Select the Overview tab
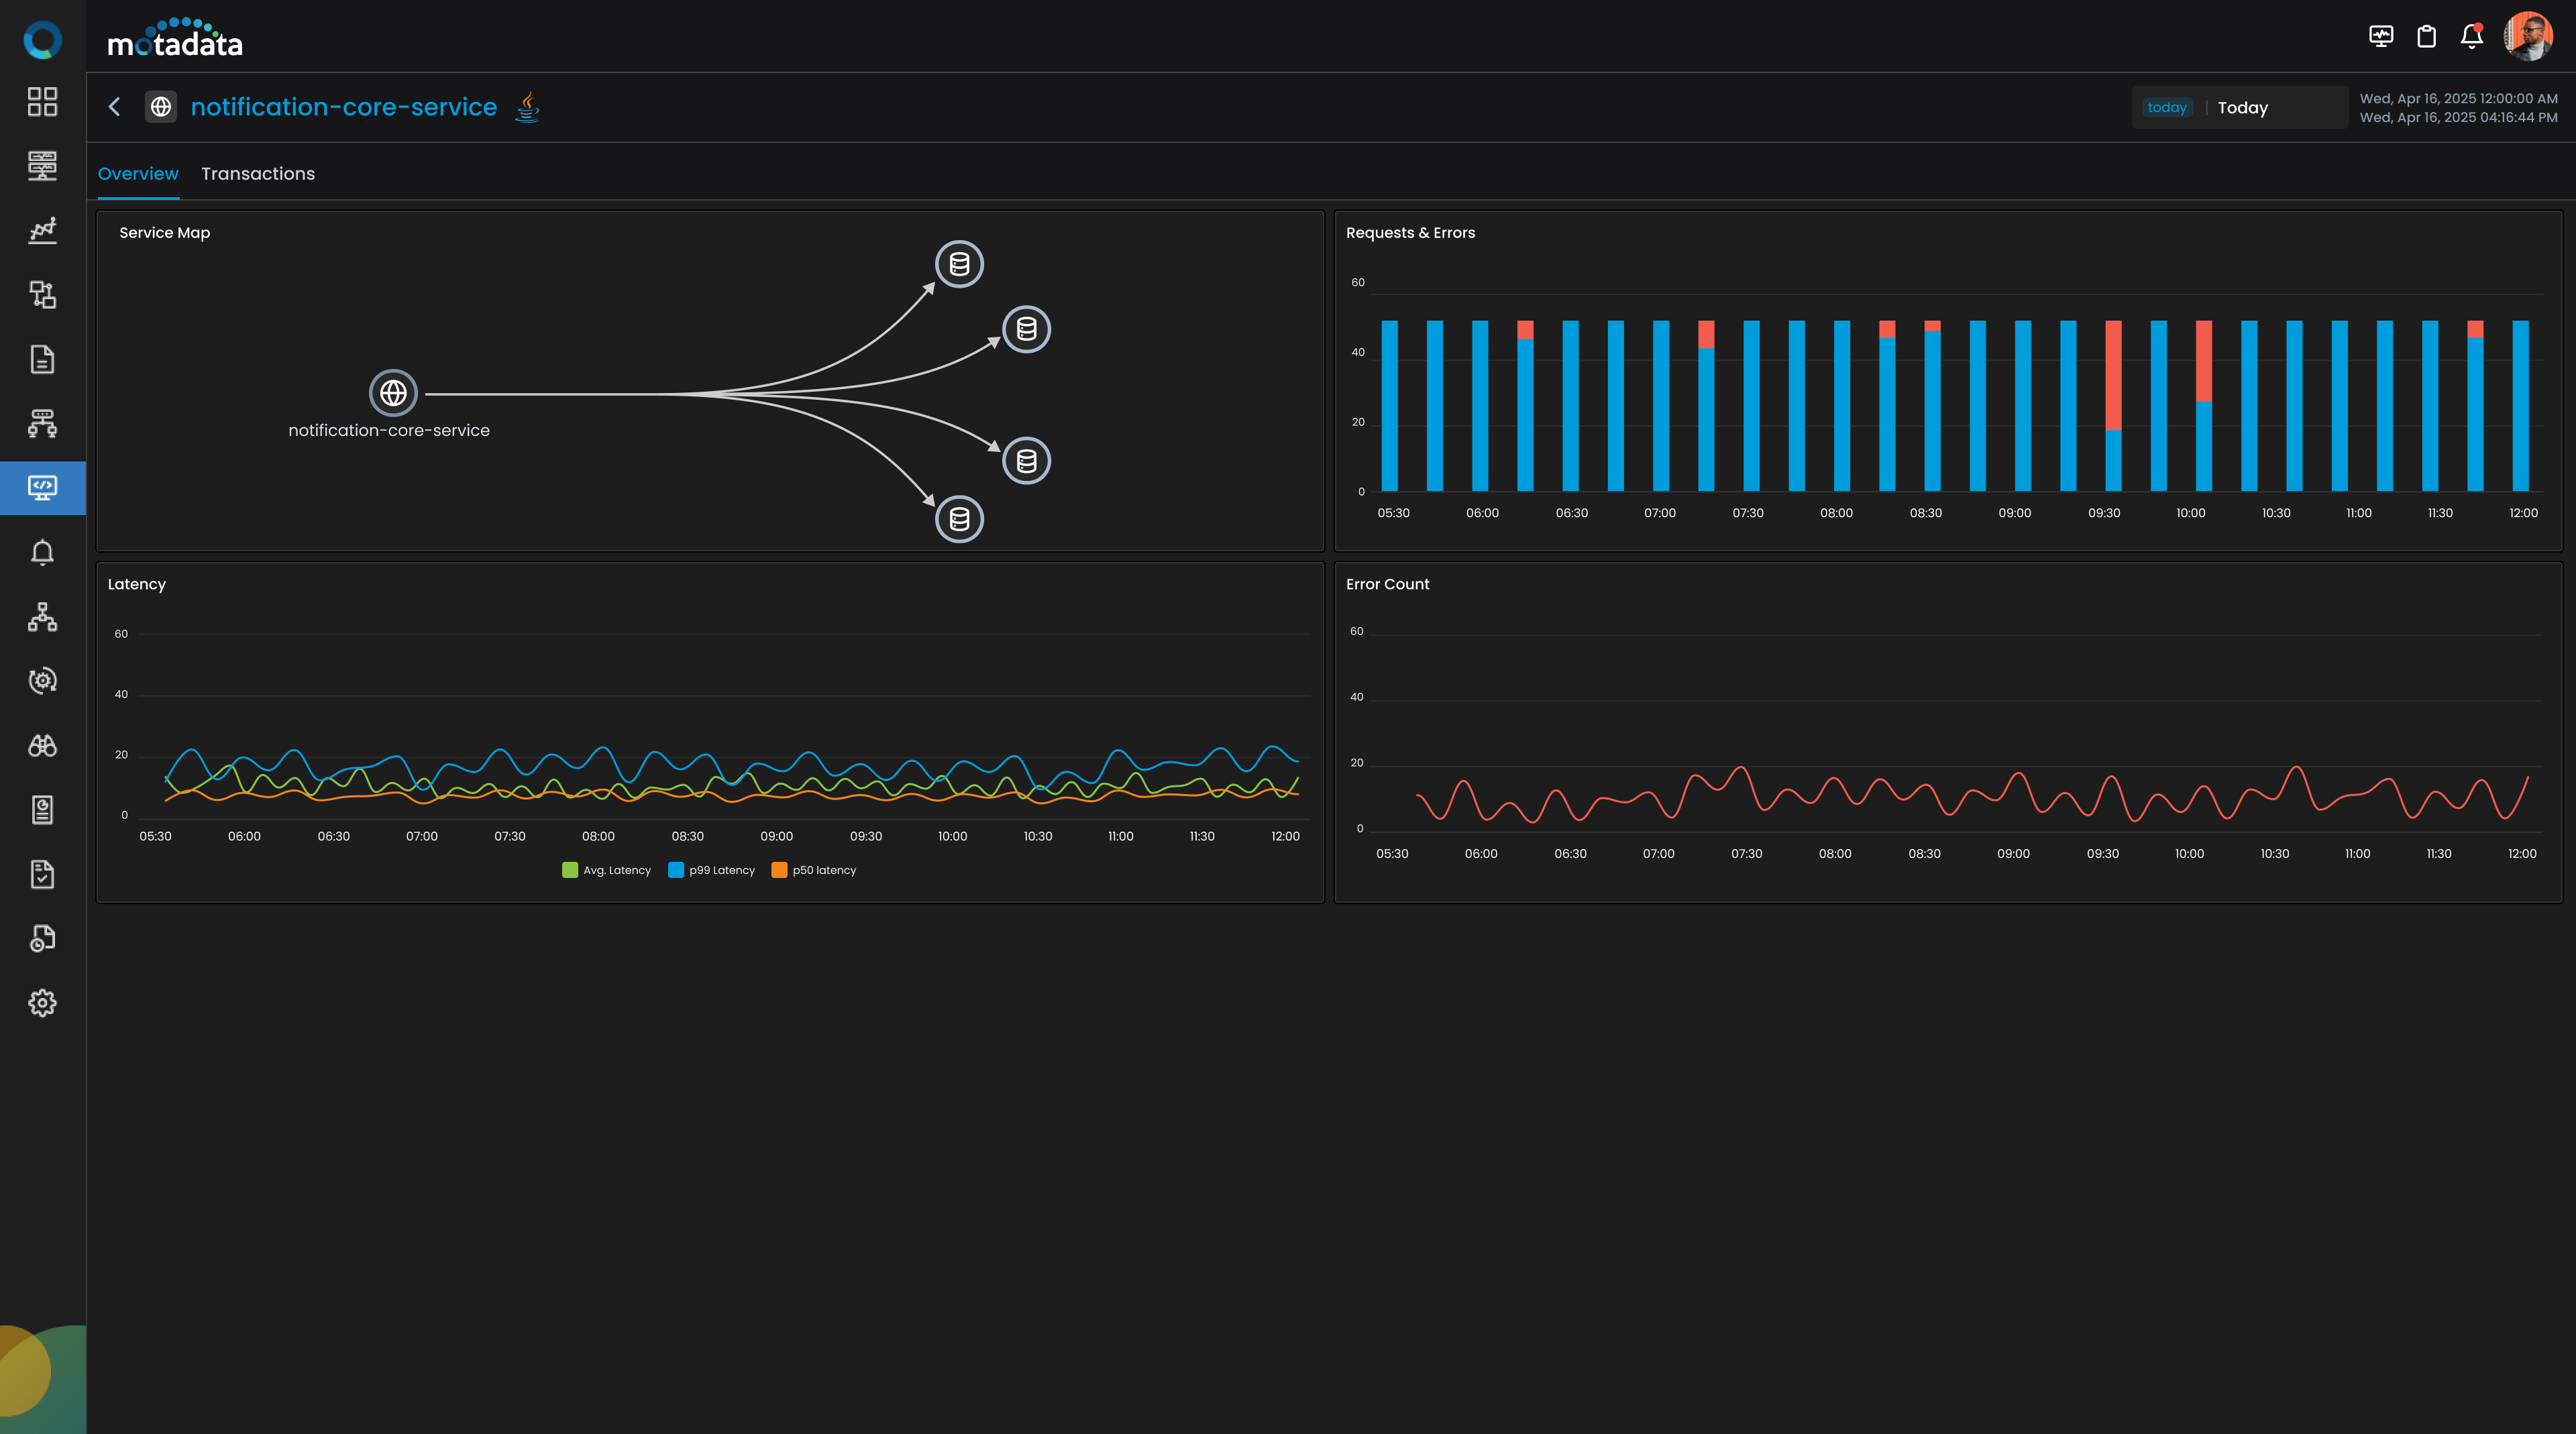Screen dimensions: 2576x1434 pyautogui.click(x=138, y=174)
